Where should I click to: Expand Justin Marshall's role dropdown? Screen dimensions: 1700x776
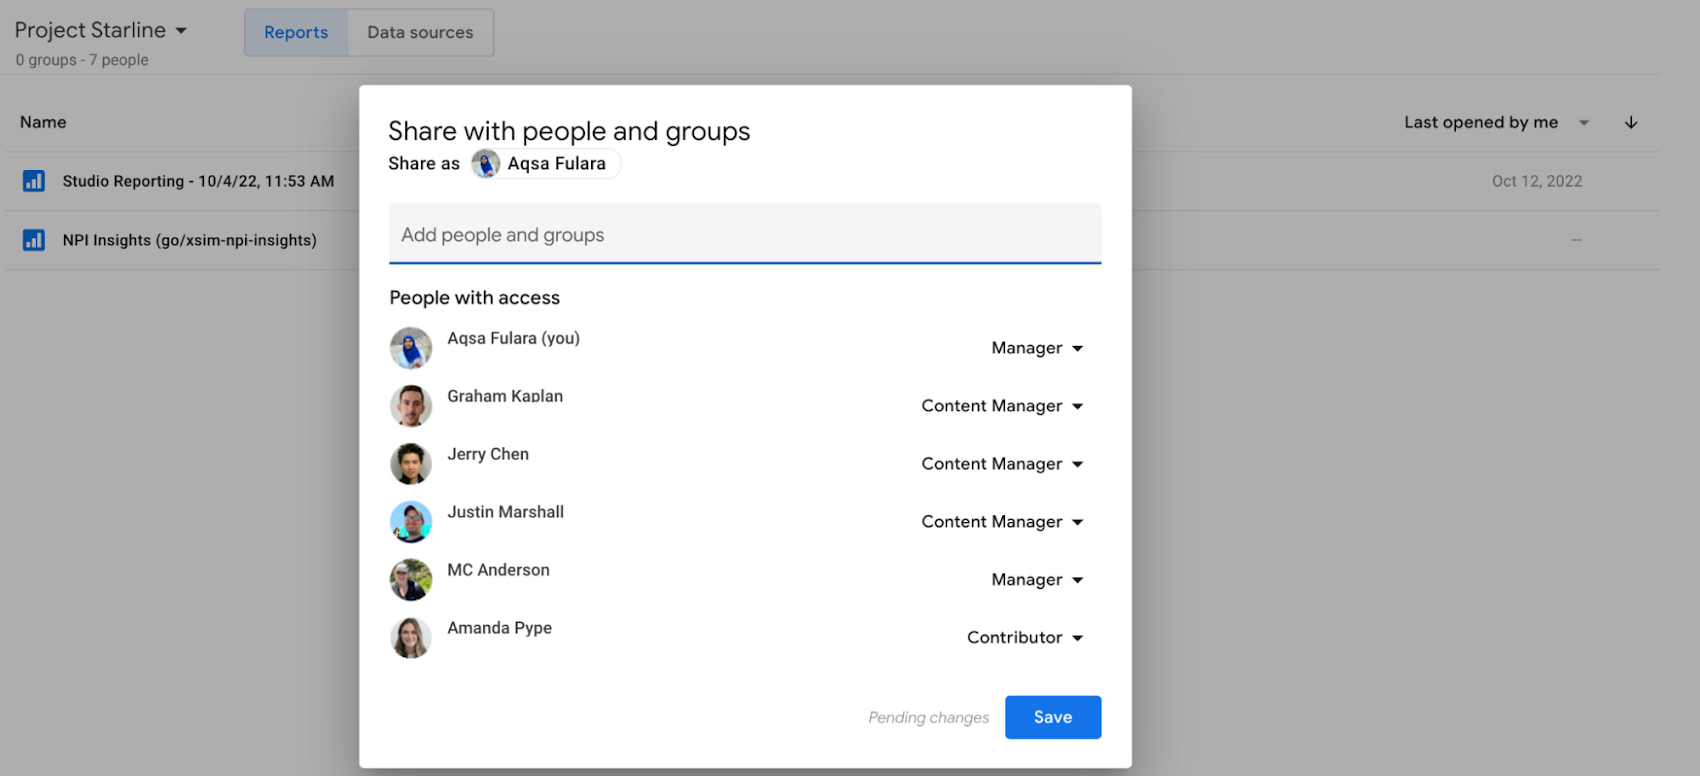click(x=1002, y=522)
